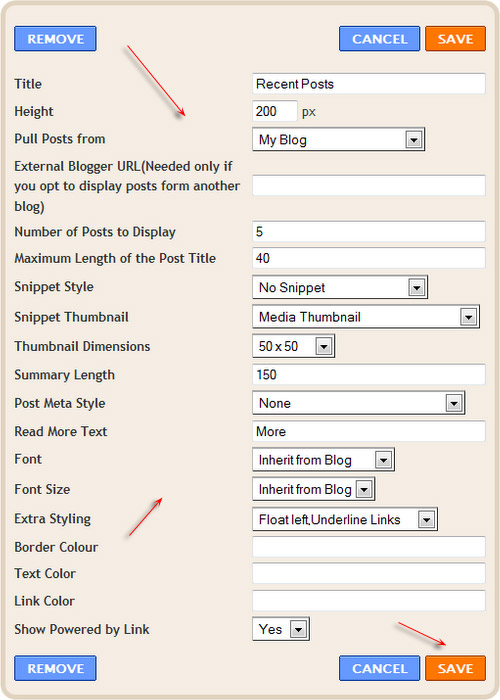Image resolution: width=500 pixels, height=700 pixels.
Task: Open the Font Size dropdown
Action: (313, 489)
